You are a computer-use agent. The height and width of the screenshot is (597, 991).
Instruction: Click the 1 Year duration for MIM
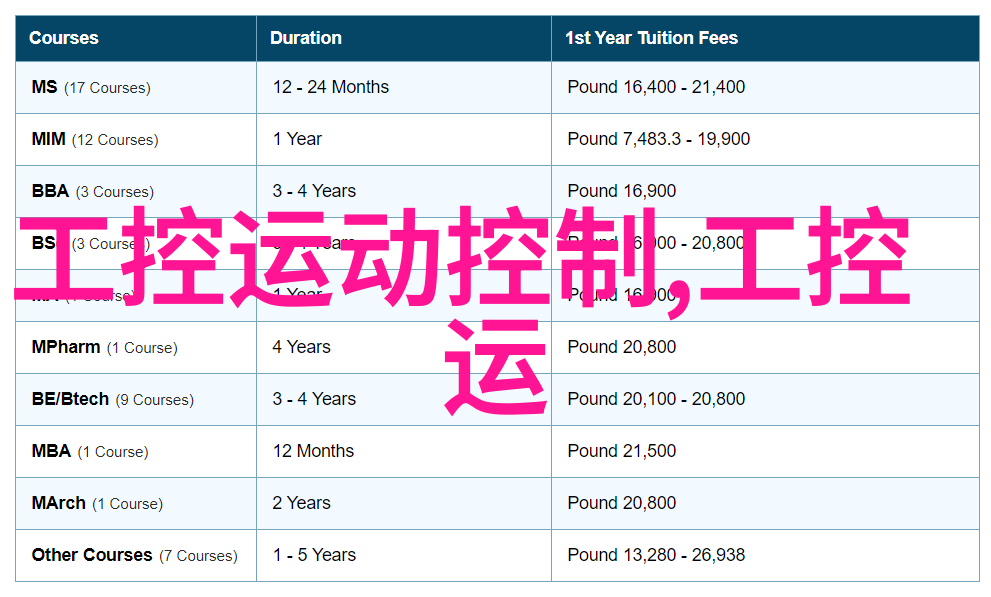297,139
